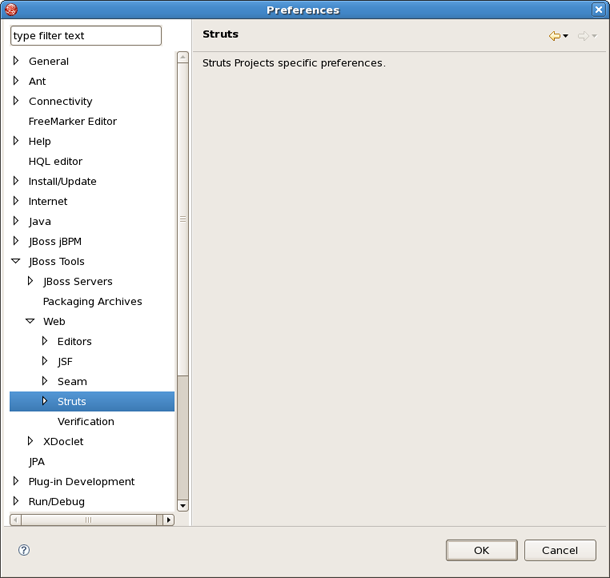Expand the selected Struts node
610x578 pixels.
[x=45, y=401]
